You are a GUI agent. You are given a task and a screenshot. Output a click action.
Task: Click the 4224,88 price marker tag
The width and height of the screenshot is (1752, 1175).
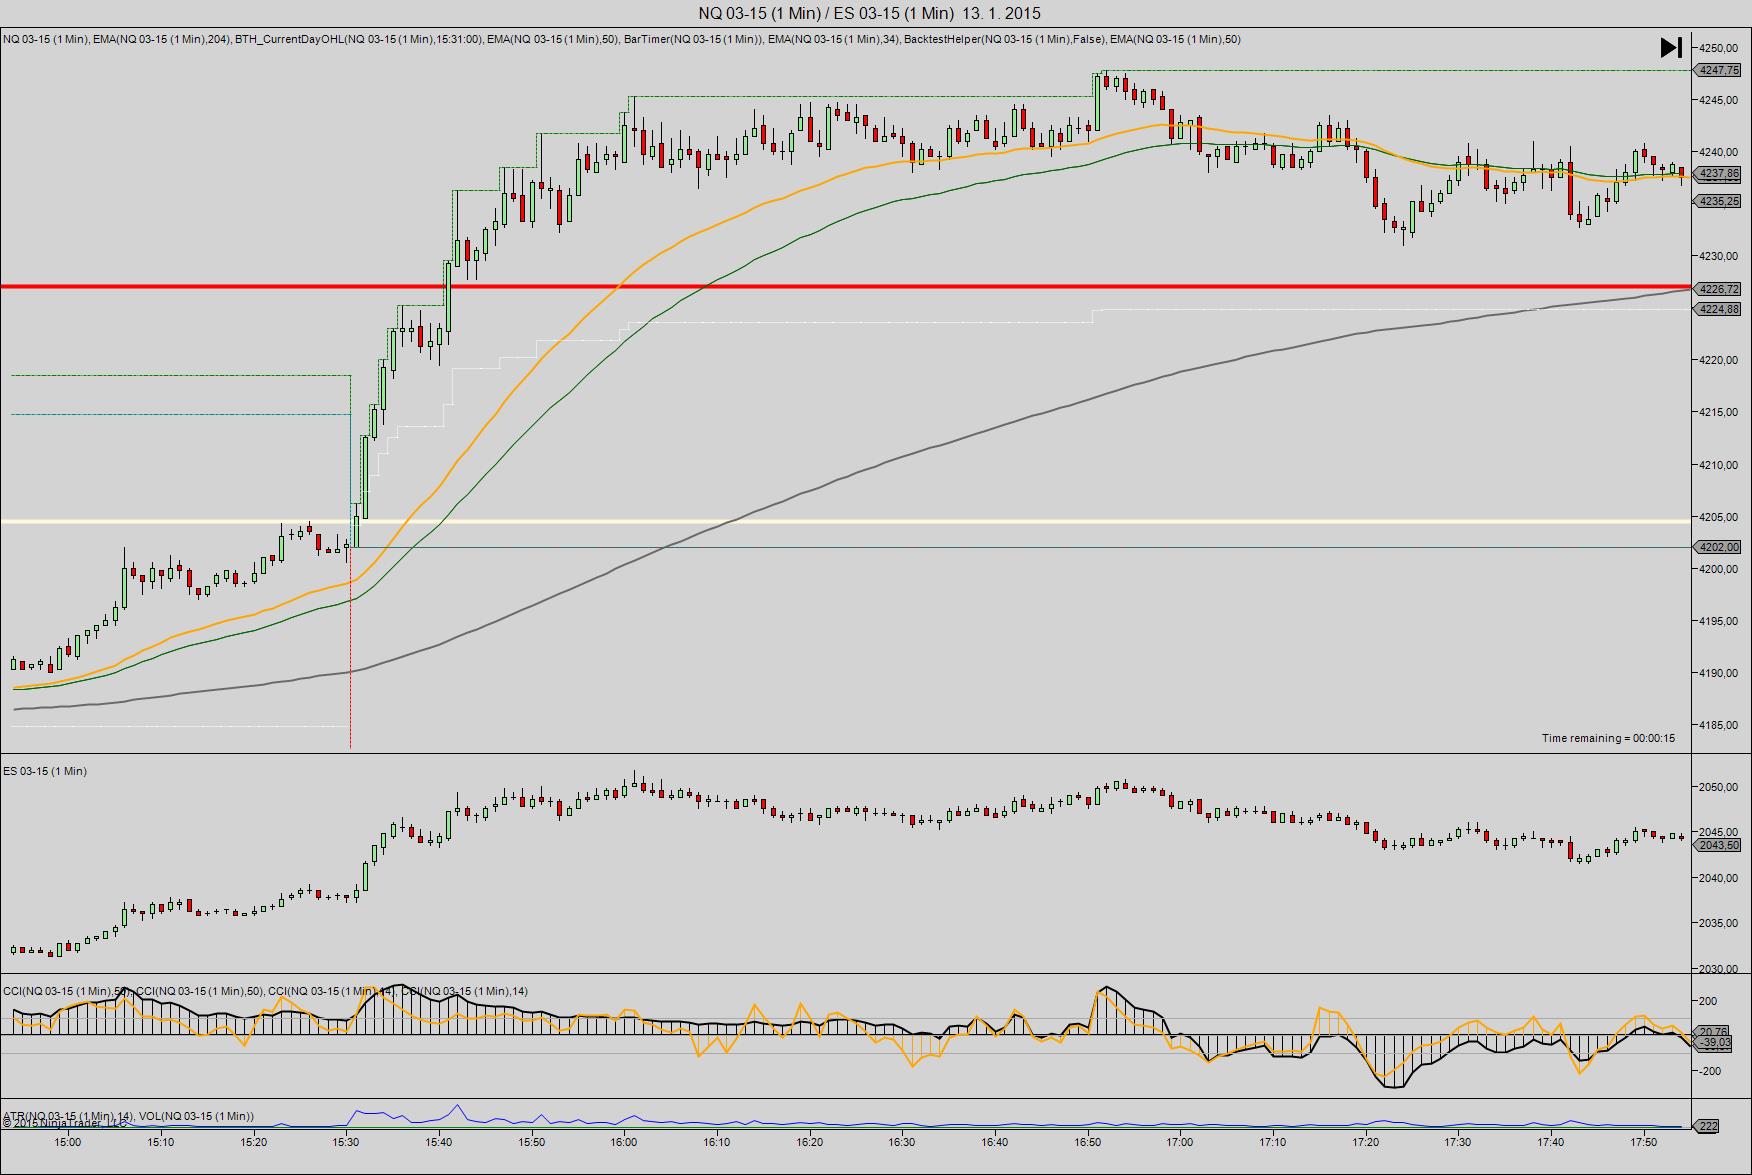1718,309
